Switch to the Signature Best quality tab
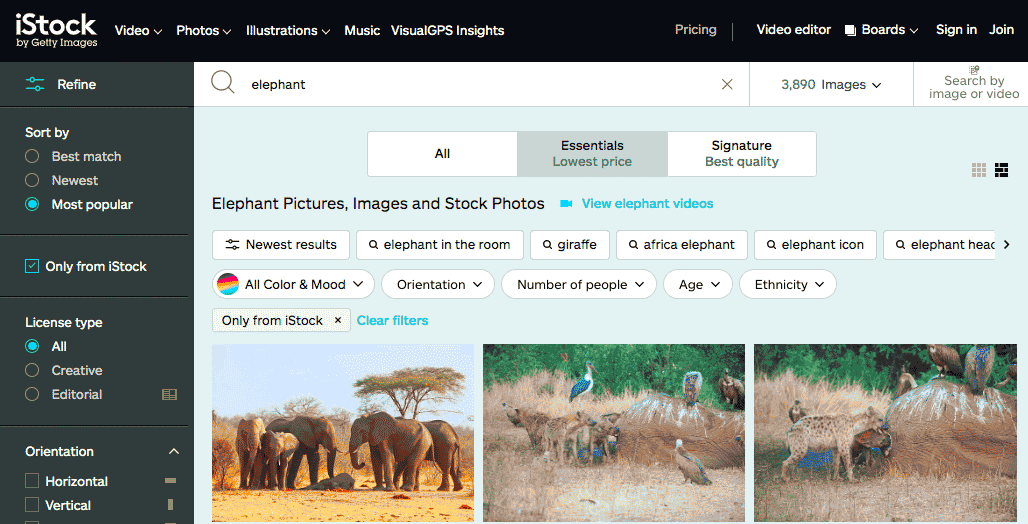Screen dimensions: 1028x524 tap(741, 154)
